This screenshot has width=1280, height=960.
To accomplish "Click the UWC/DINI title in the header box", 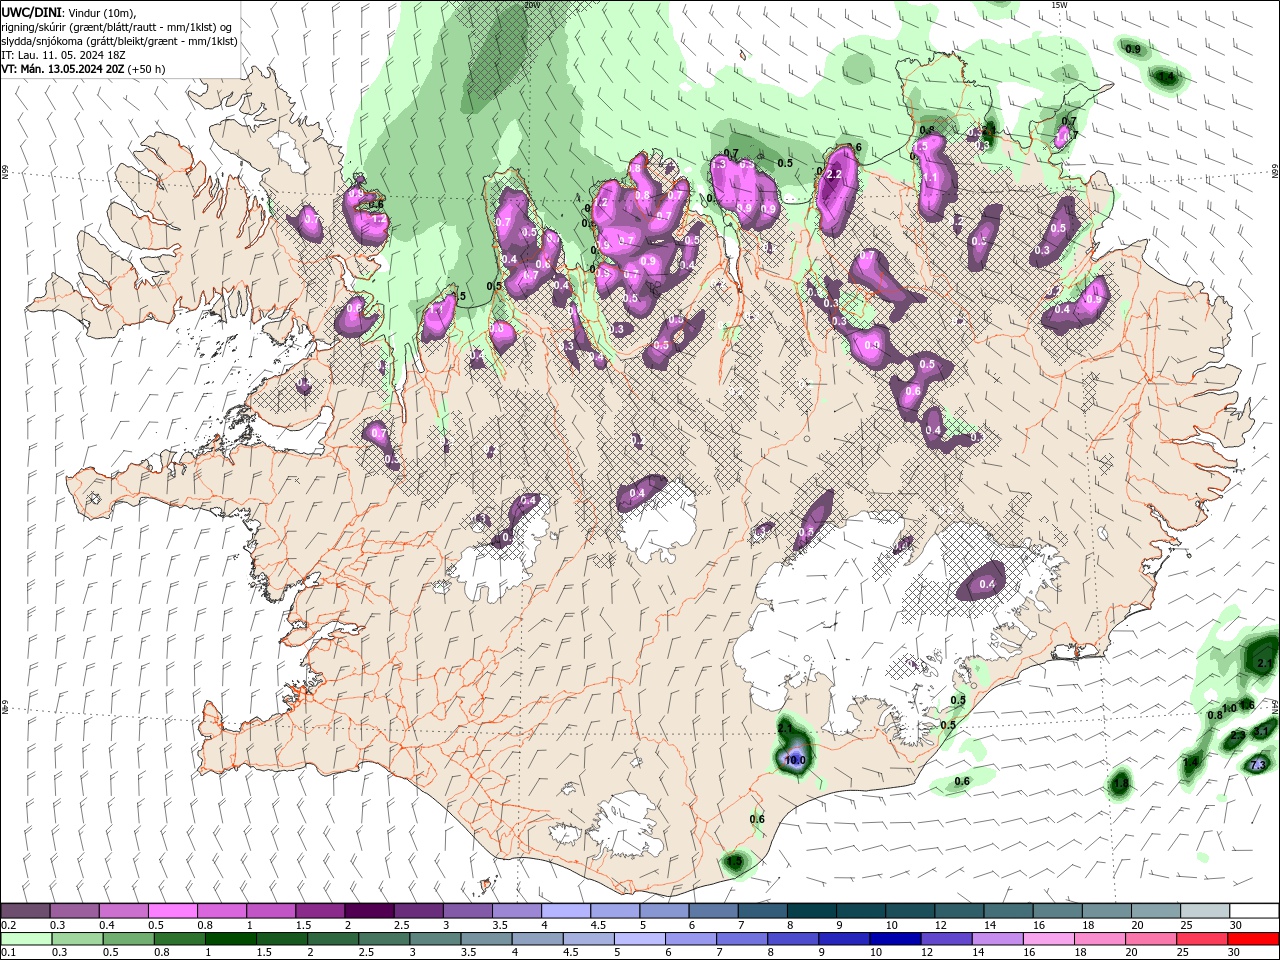I will point(32,12).
